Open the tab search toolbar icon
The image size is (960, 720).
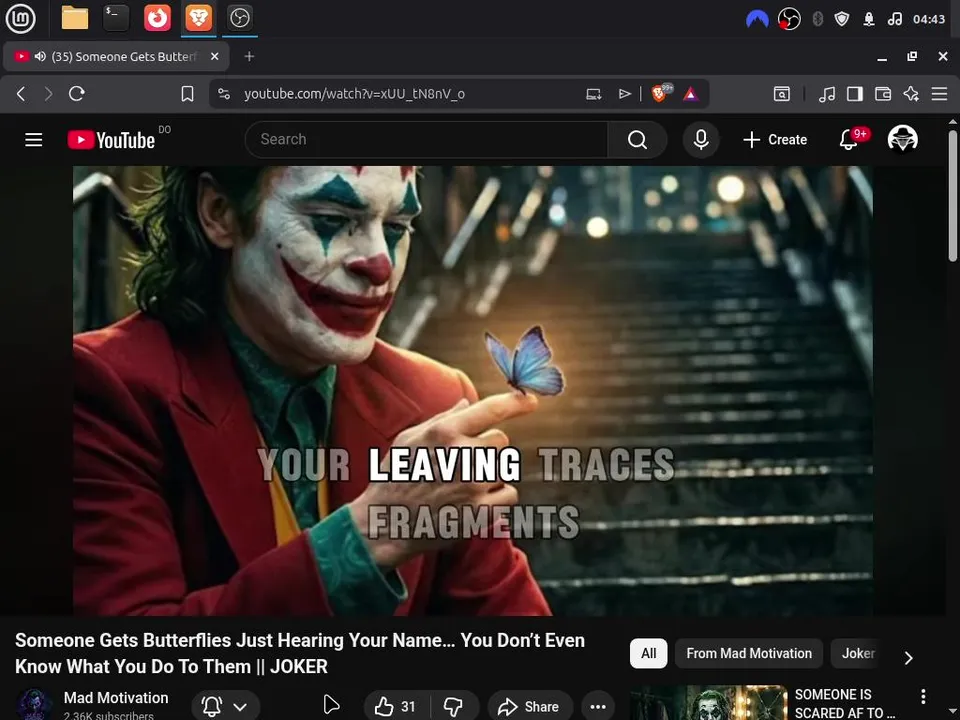pyautogui.click(x=781, y=94)
